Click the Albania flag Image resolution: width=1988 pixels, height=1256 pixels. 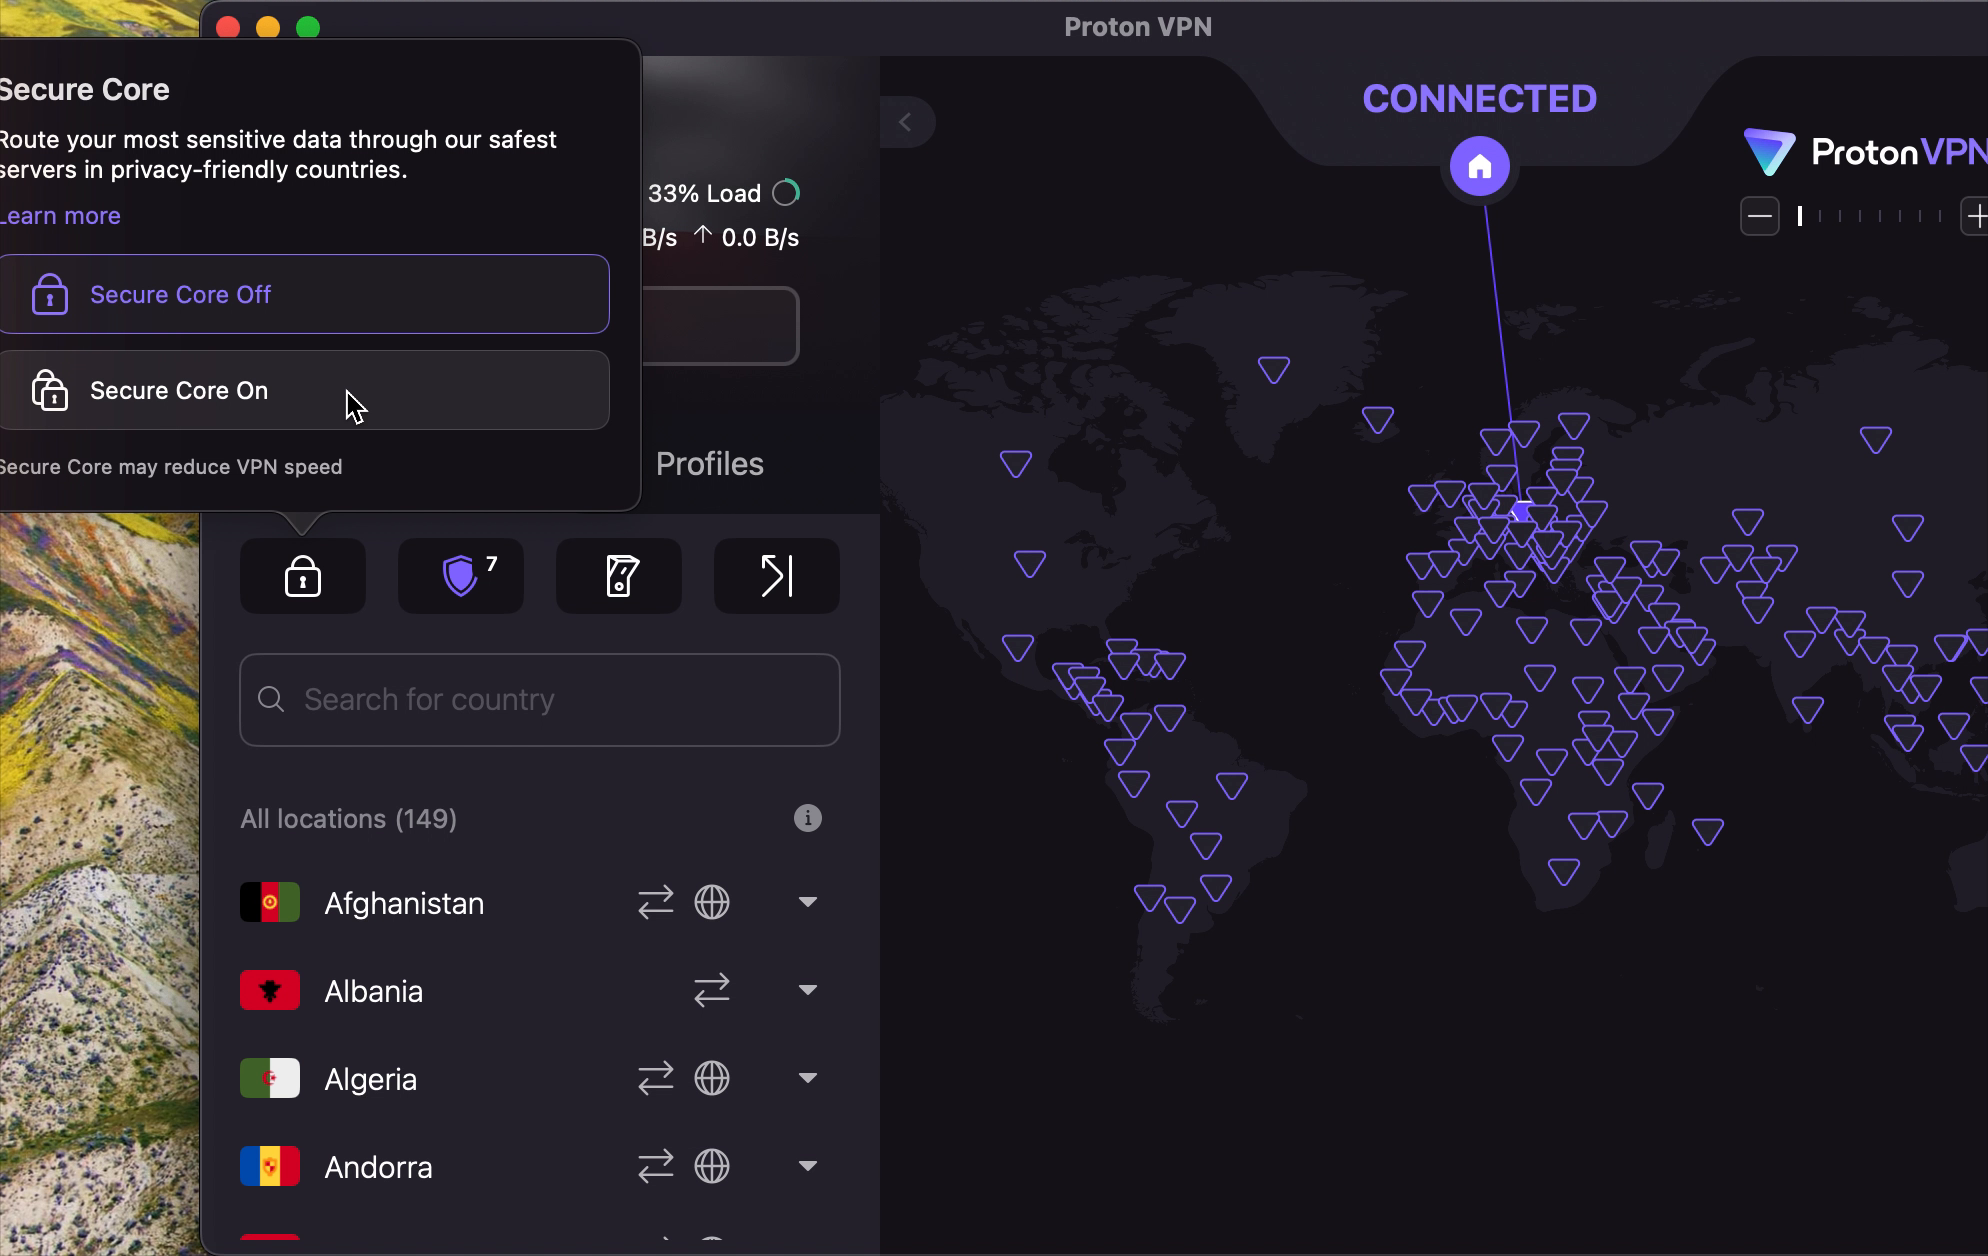(x=270, y=991)
